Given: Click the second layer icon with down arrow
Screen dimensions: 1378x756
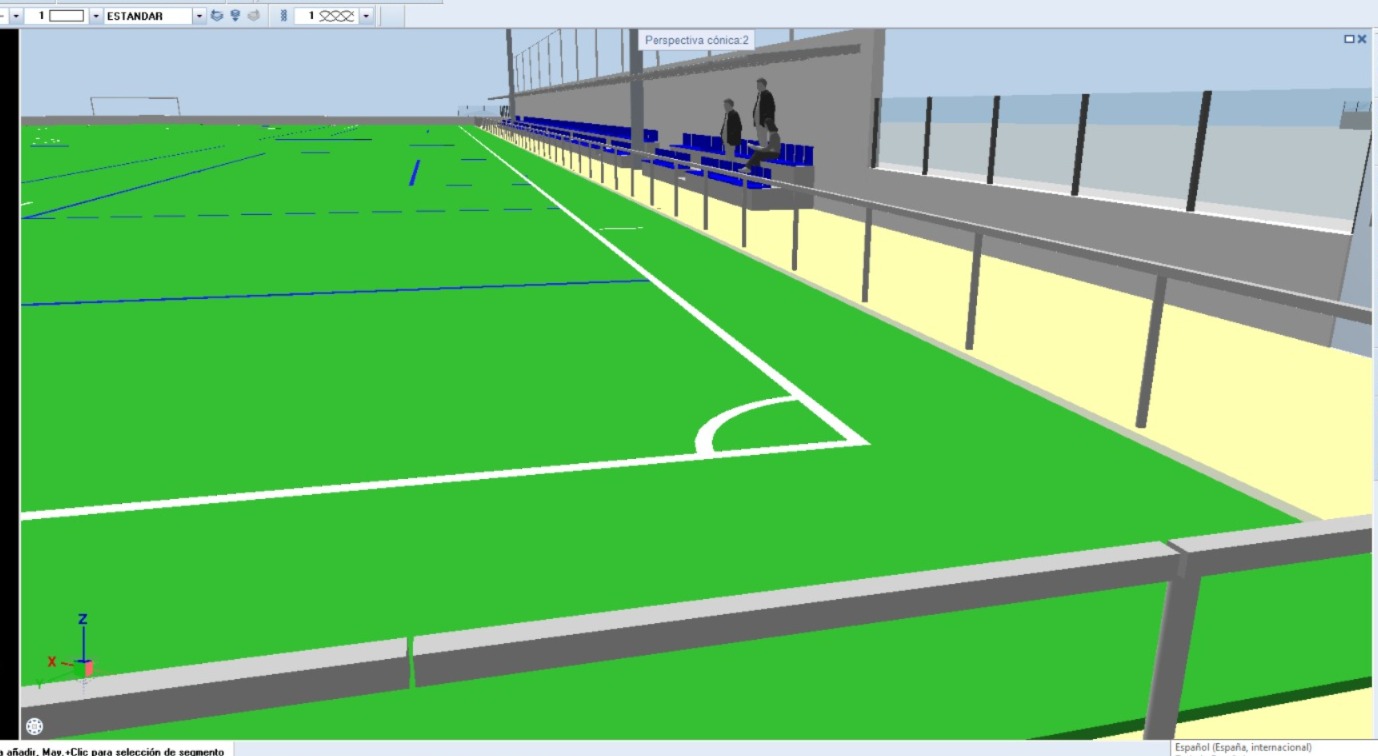Looking at the screenshot, I should pyautogui.click(x=235, y=16).
